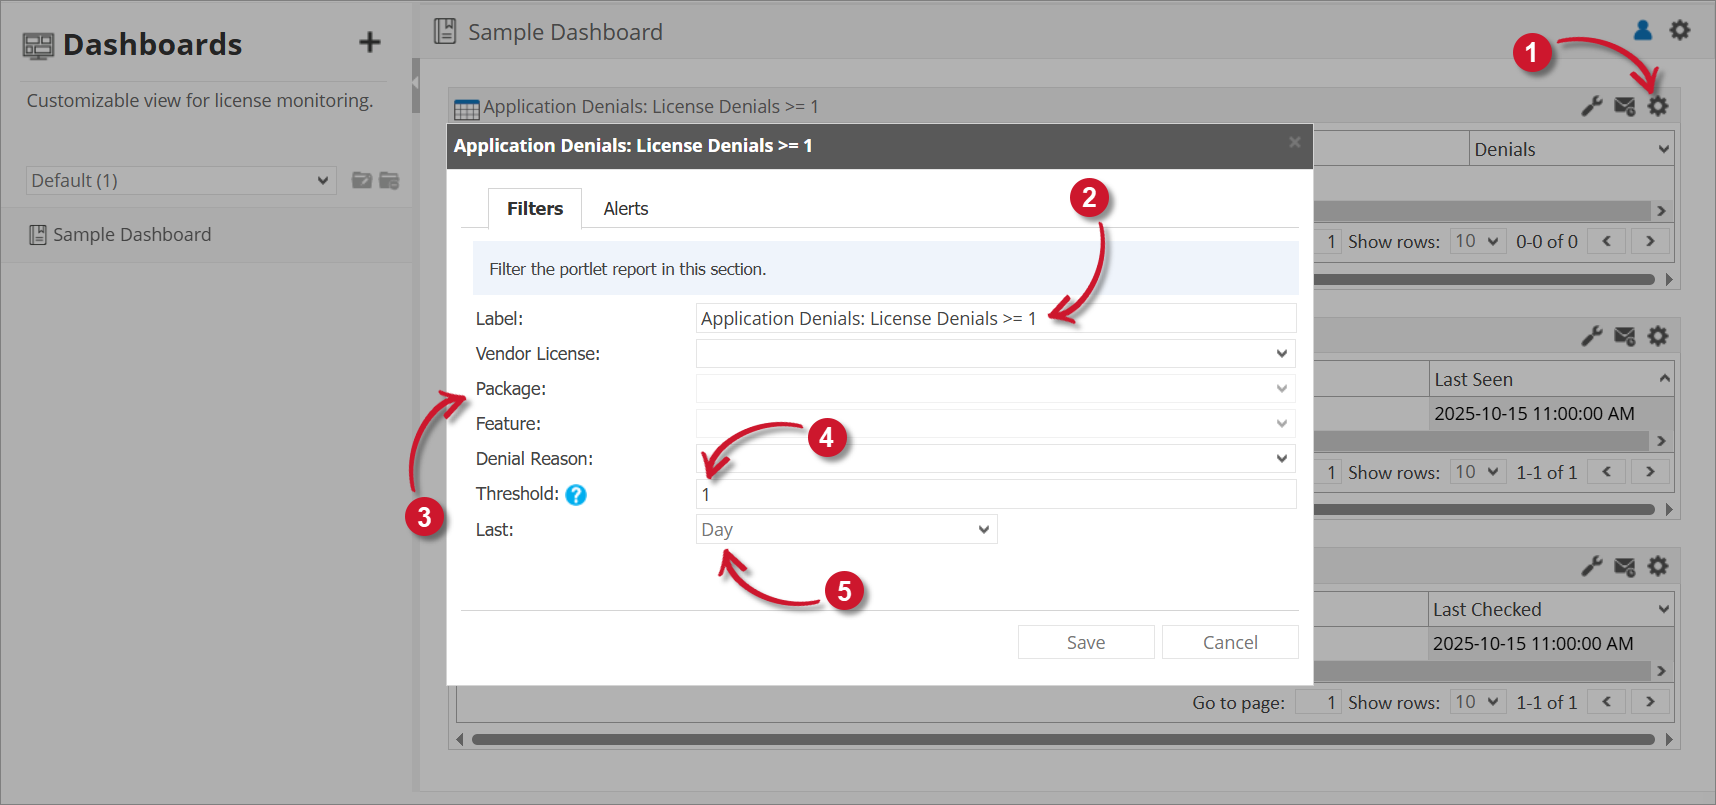The height and width of the screenshot is (805, 1716).
Task: Click email icon of Application Denials portlet
Action: click(x=1625, y=106)
